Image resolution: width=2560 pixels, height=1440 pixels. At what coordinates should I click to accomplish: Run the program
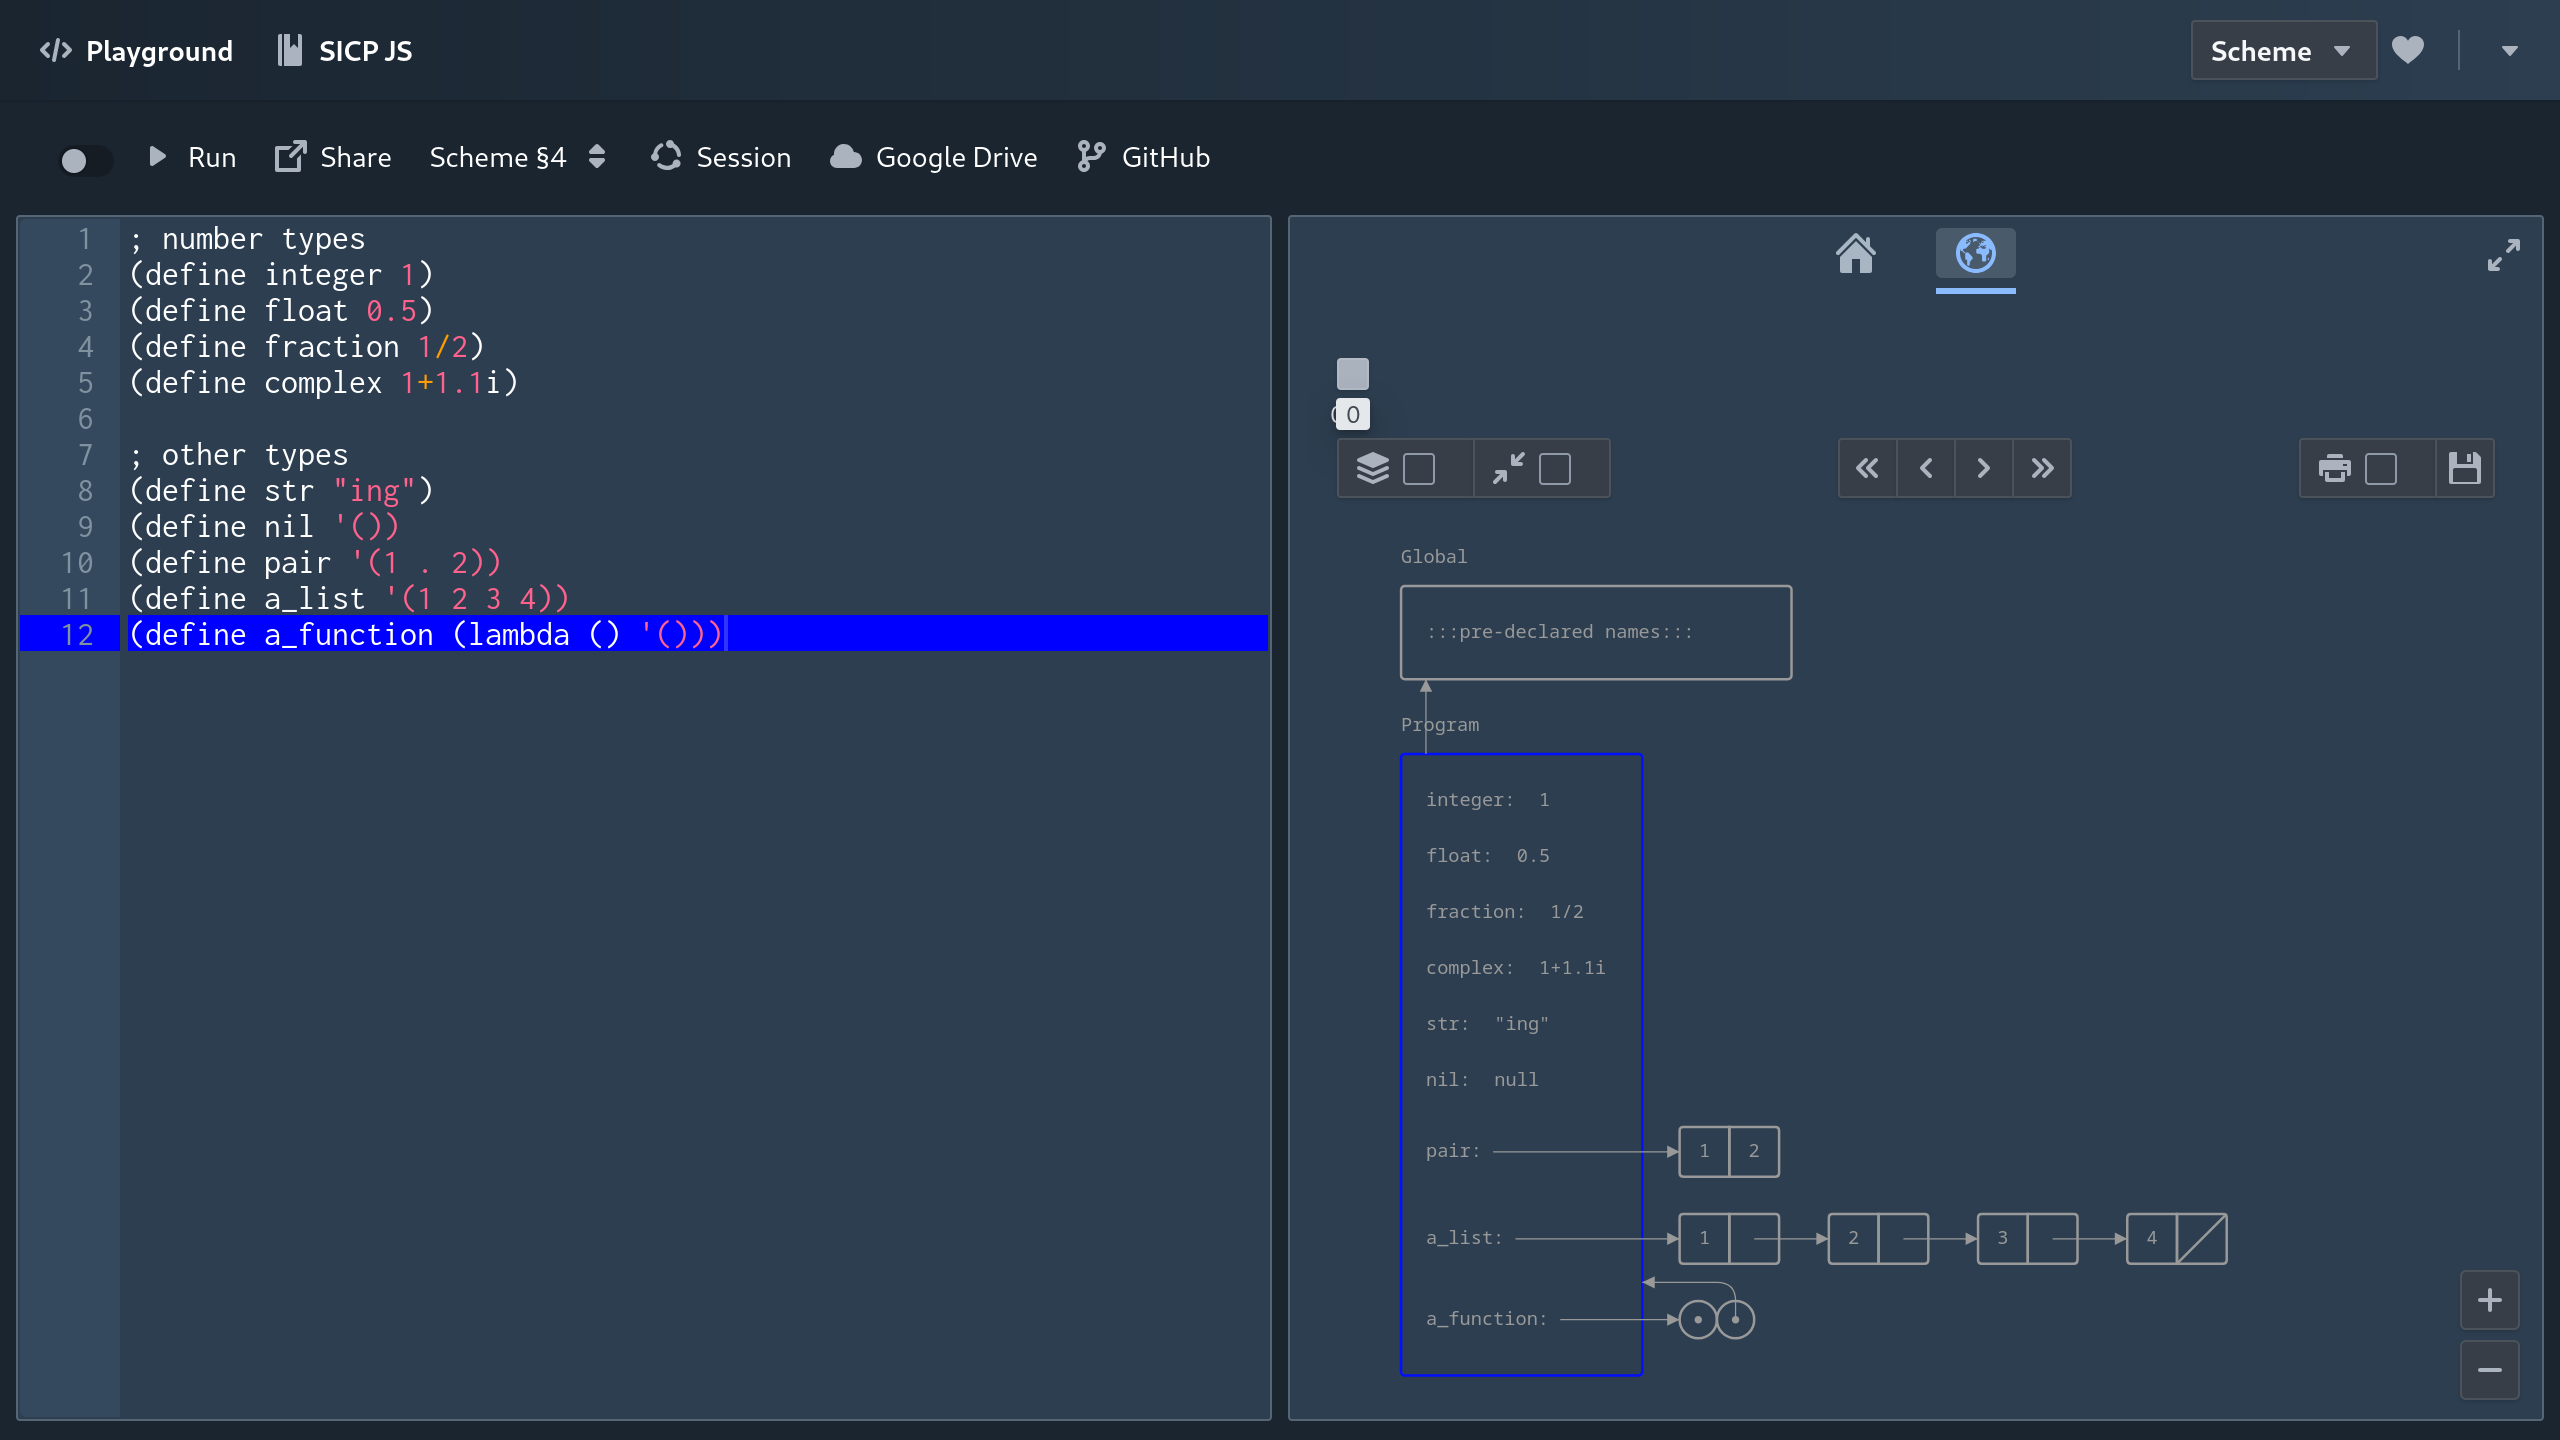tap(192, 157)
